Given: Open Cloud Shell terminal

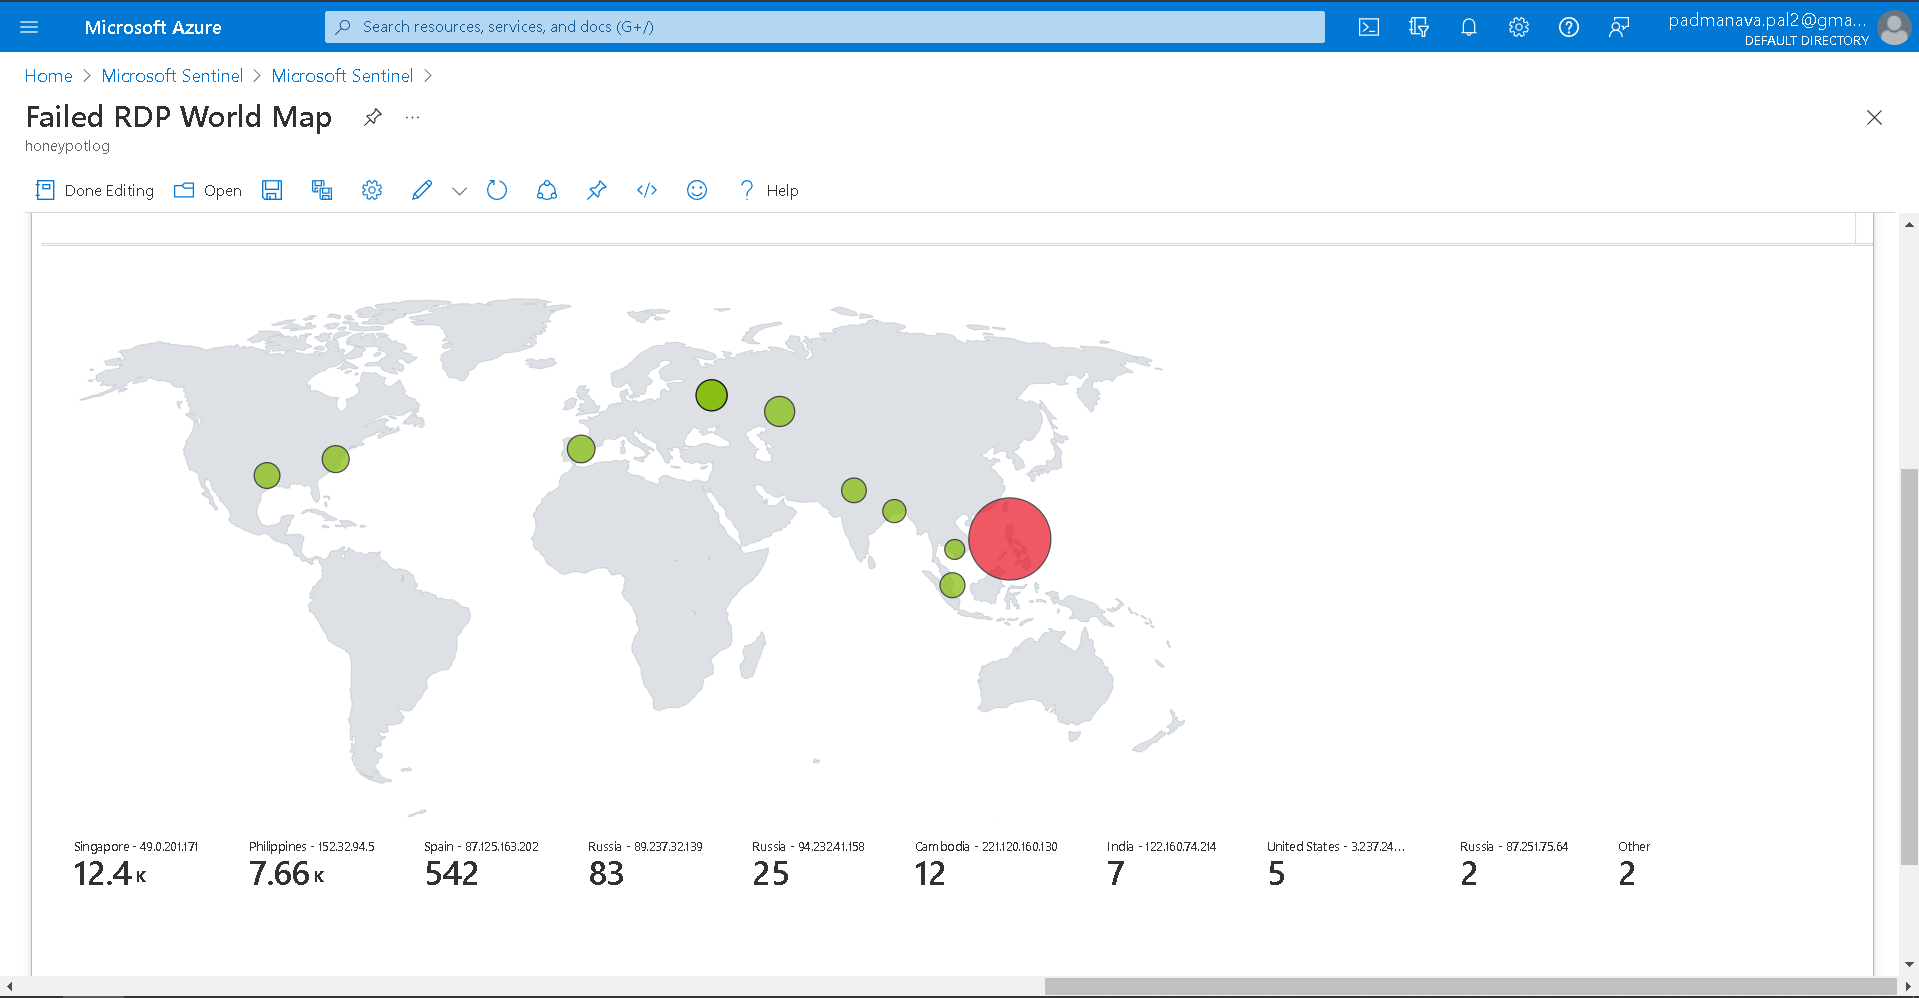Looking at the screenshot, I should coord(1368,27).
